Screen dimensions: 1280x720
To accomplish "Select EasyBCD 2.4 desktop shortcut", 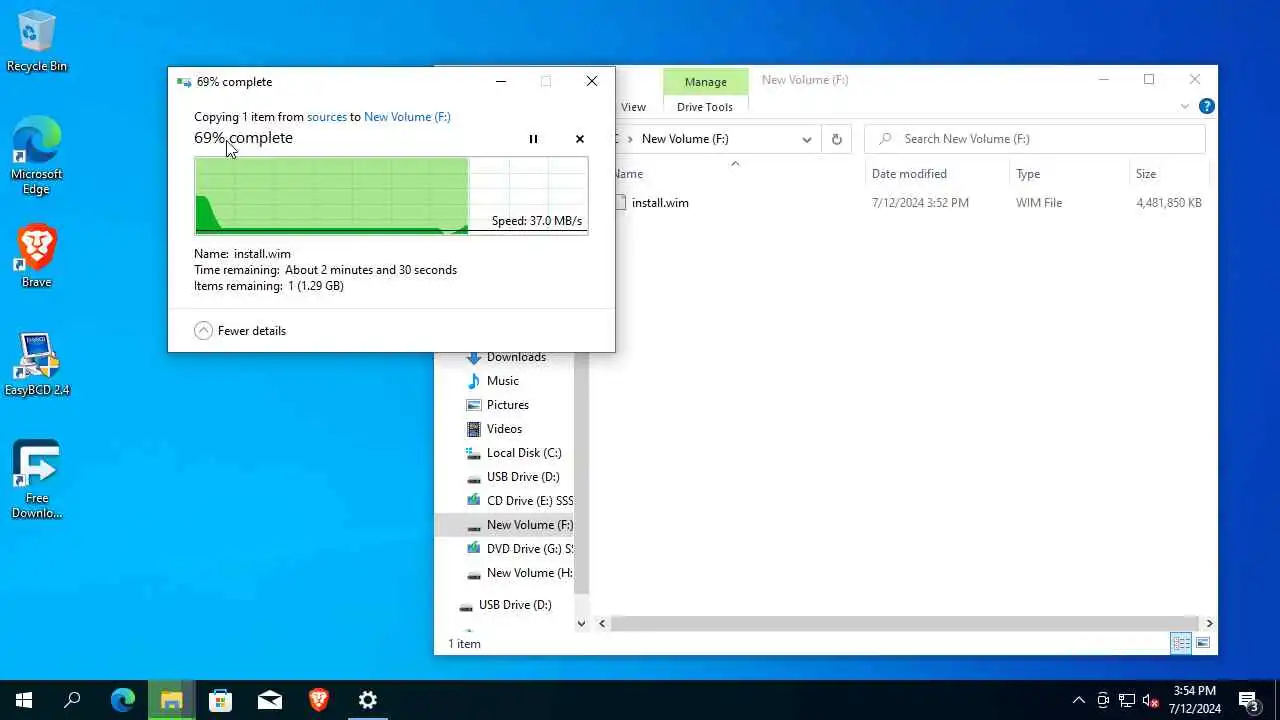I will 37,364.
